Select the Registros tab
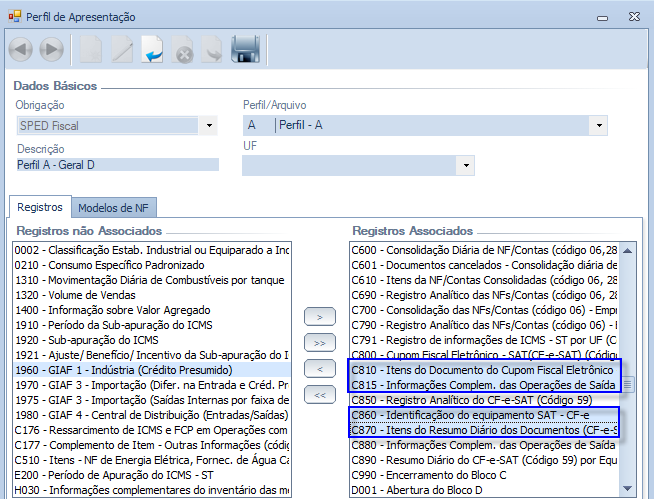 click(39, 207)
